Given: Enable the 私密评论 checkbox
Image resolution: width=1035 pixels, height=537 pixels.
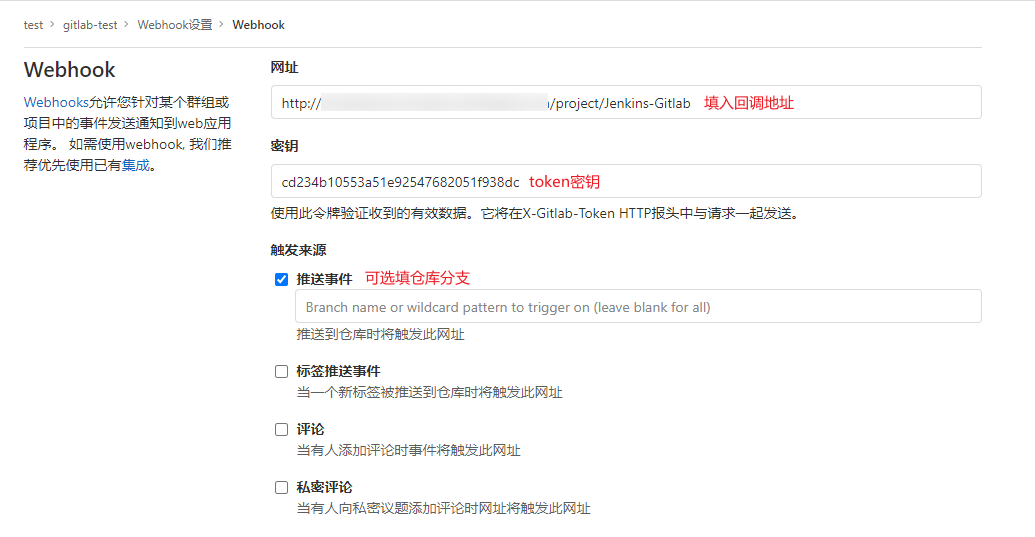Looking at the screenshot, I should click(282, 488).
